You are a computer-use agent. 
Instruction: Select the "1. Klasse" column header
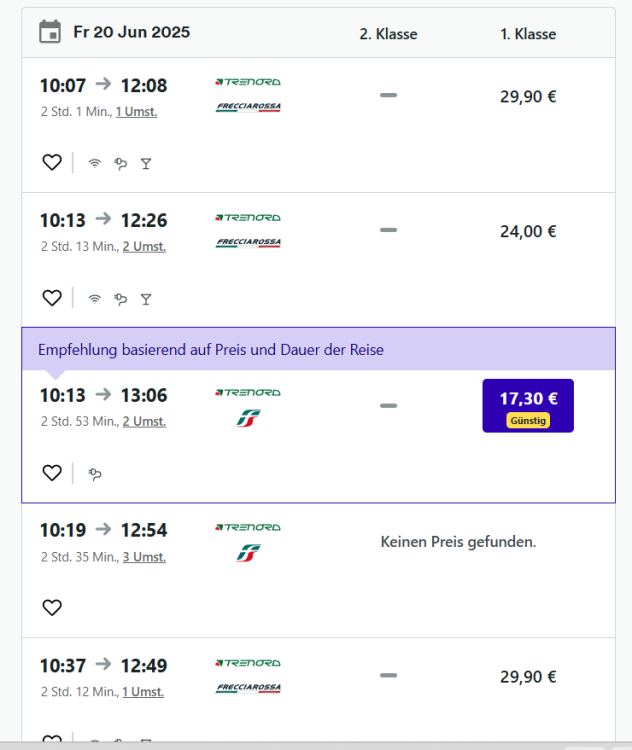pyautogui.click(x=528, y=34)
